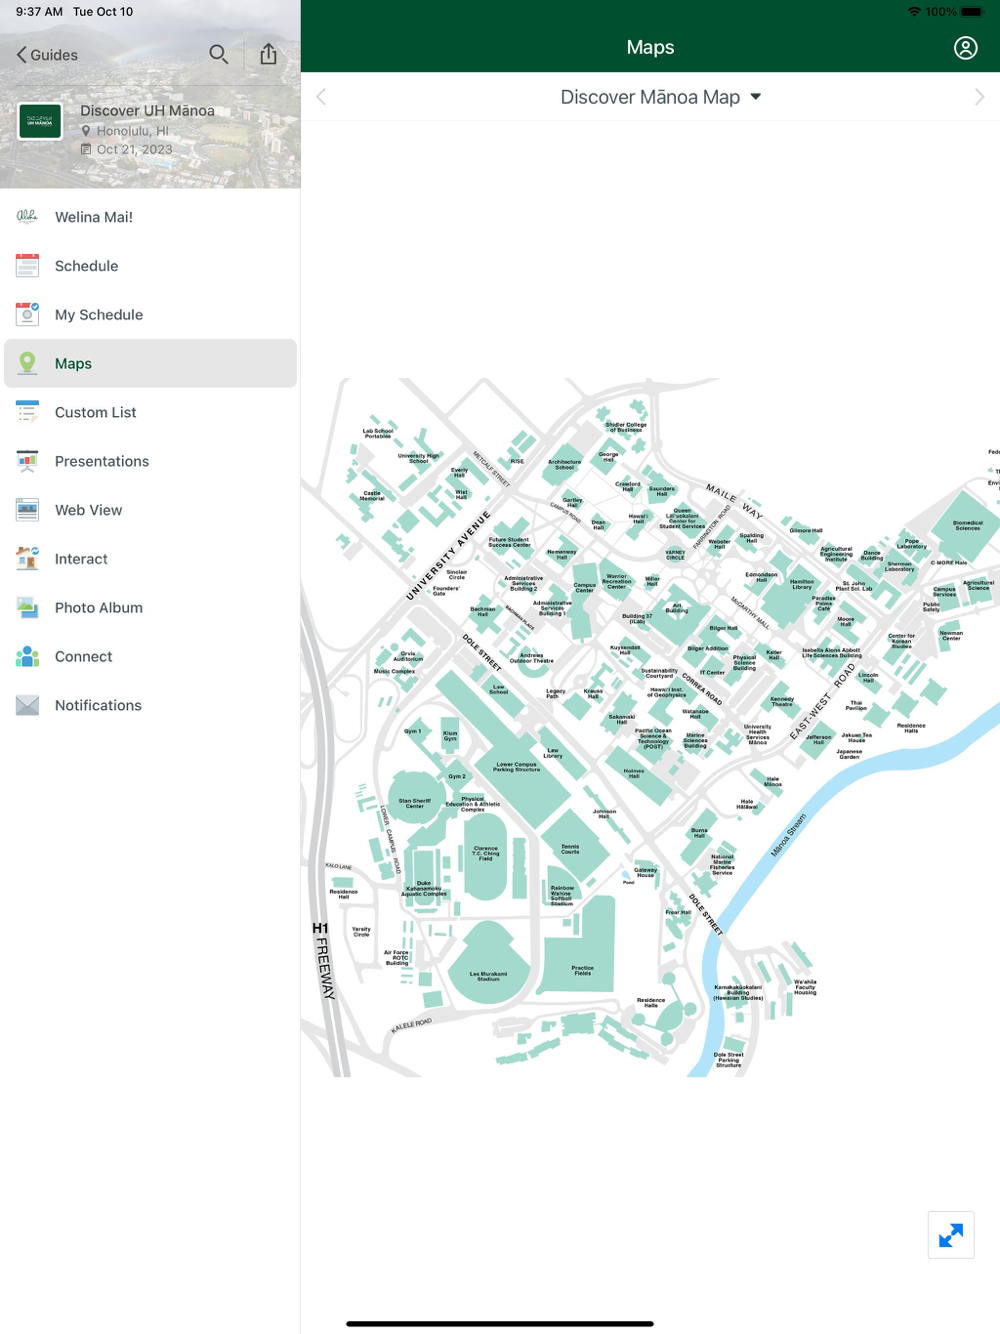Tap Shidler College of Business label

[x=626, y=427]
